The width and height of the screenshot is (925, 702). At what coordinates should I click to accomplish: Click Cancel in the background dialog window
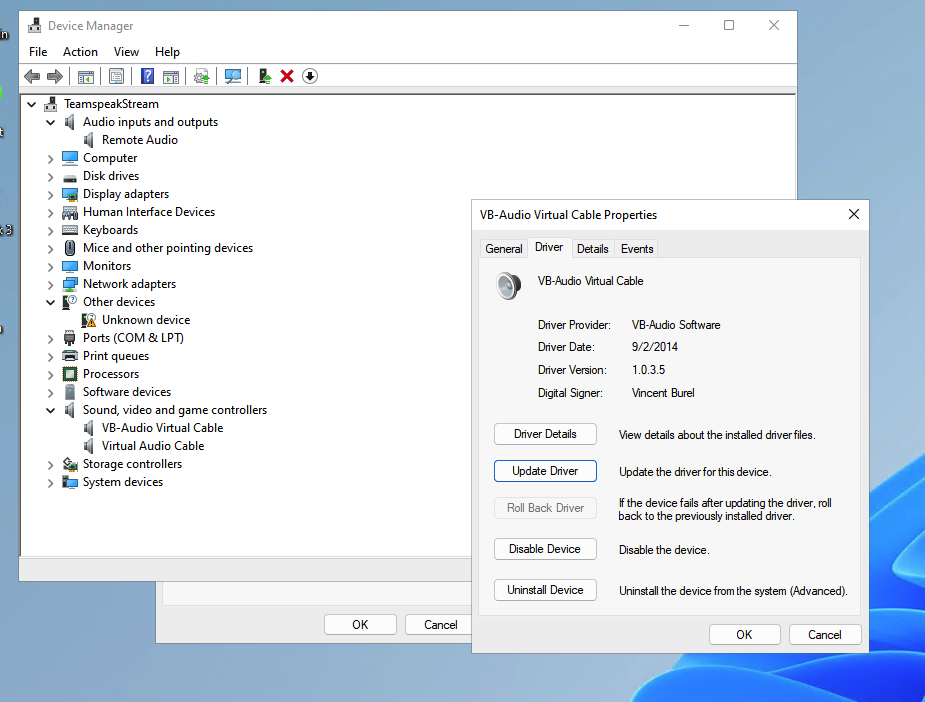pos(441,625)
